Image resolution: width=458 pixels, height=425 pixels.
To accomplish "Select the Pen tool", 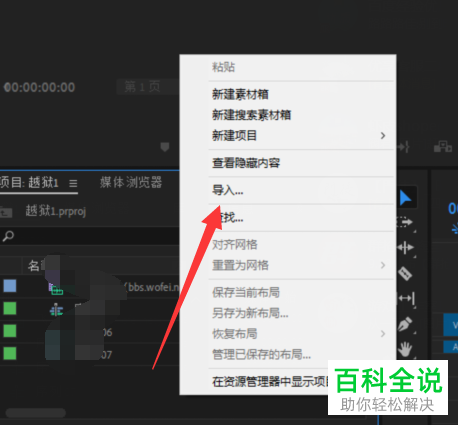I will click(x=405, y=324).
